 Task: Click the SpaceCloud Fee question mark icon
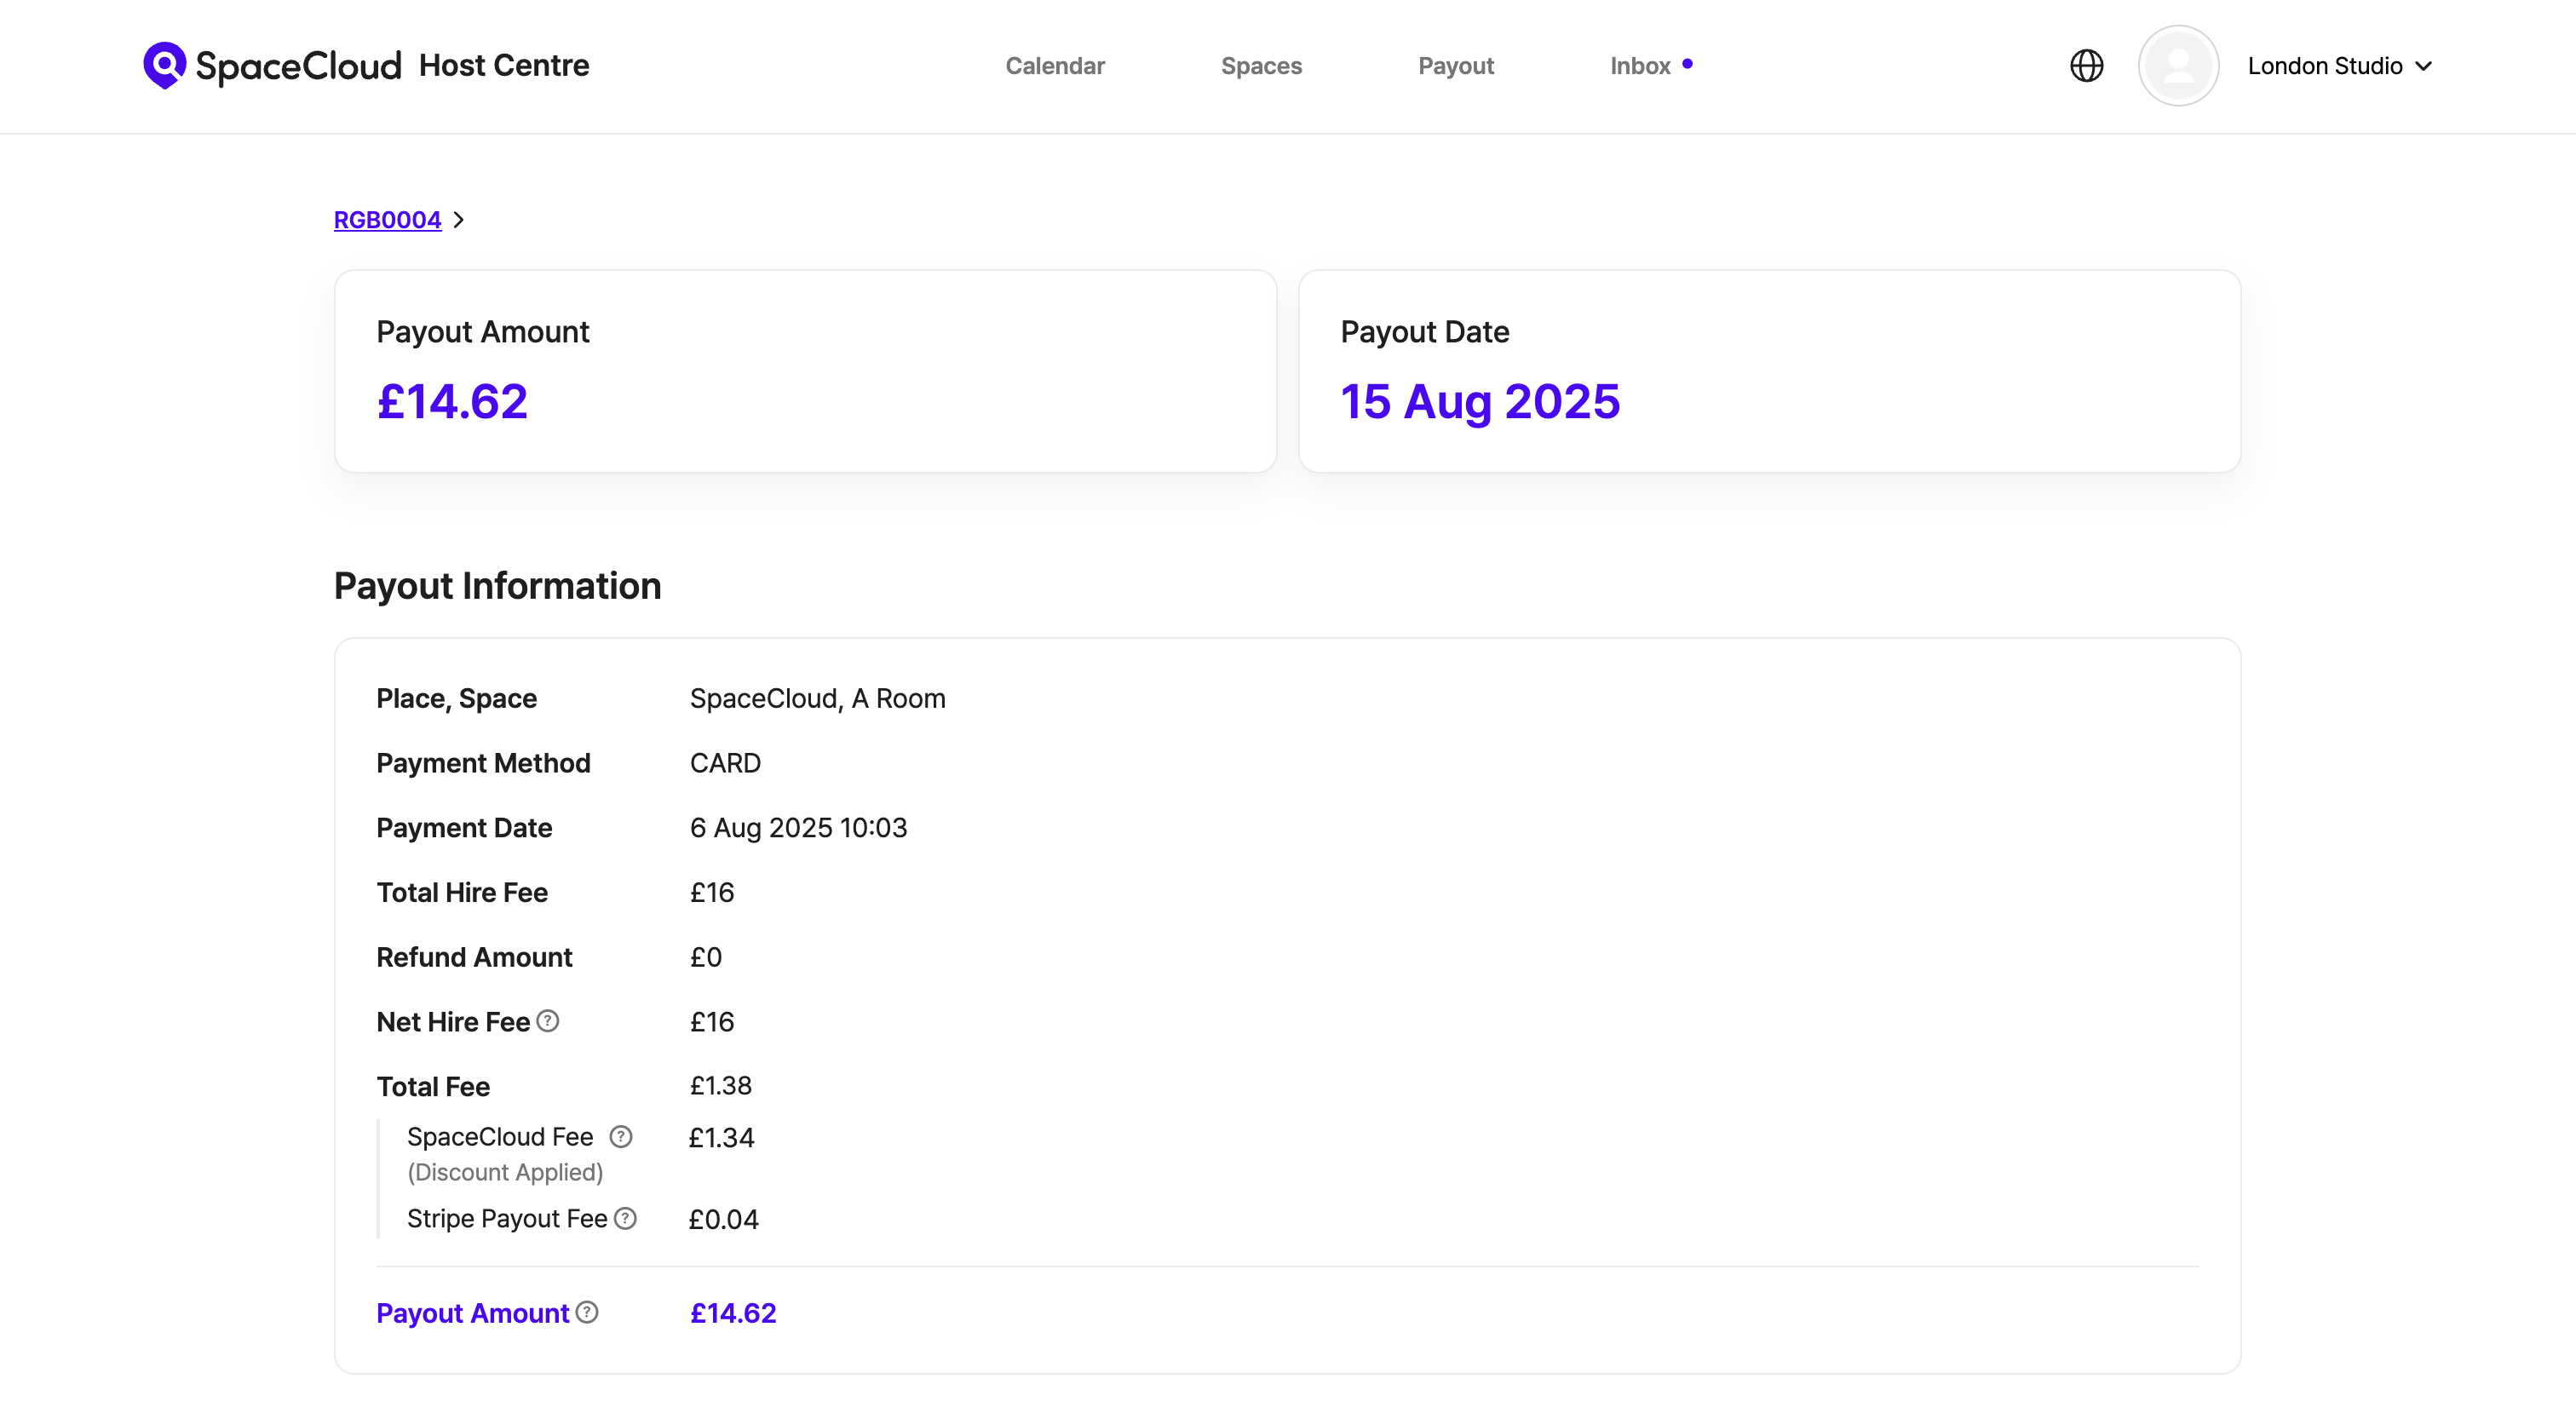pyautogui.click(x=621, y=1137)
